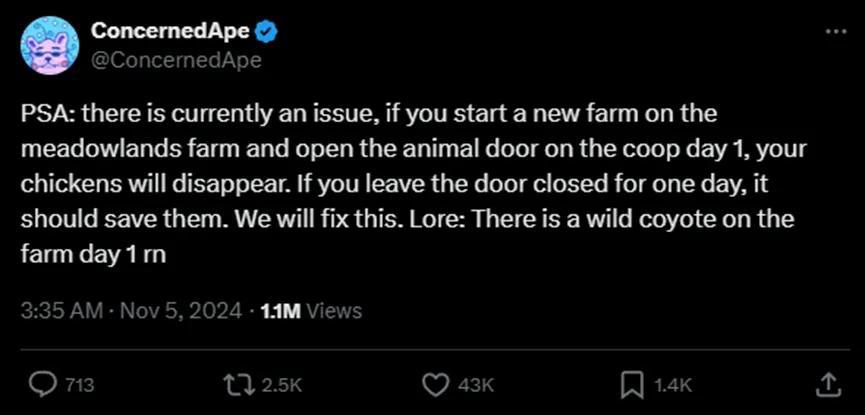Open ConcernedApe's profile avatar picture

[46, 45]
